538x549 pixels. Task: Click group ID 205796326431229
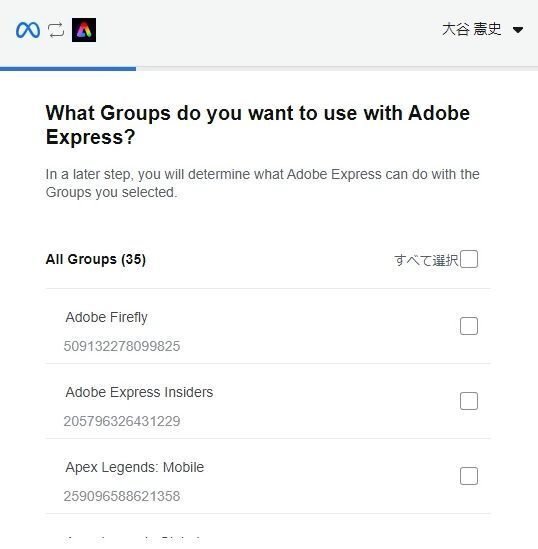122,421
